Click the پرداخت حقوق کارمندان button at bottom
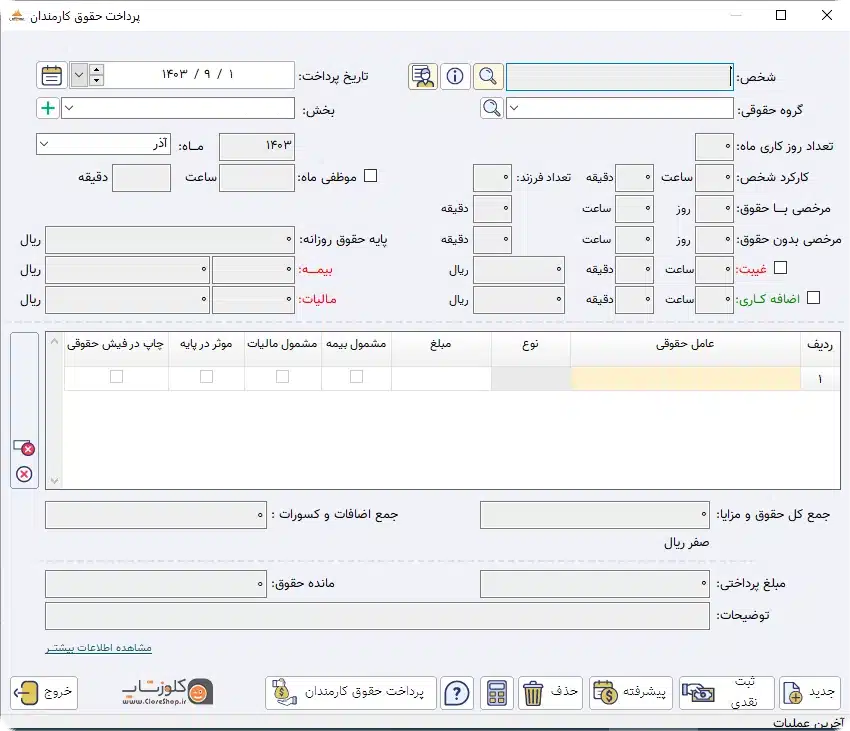 click(351, 692)
